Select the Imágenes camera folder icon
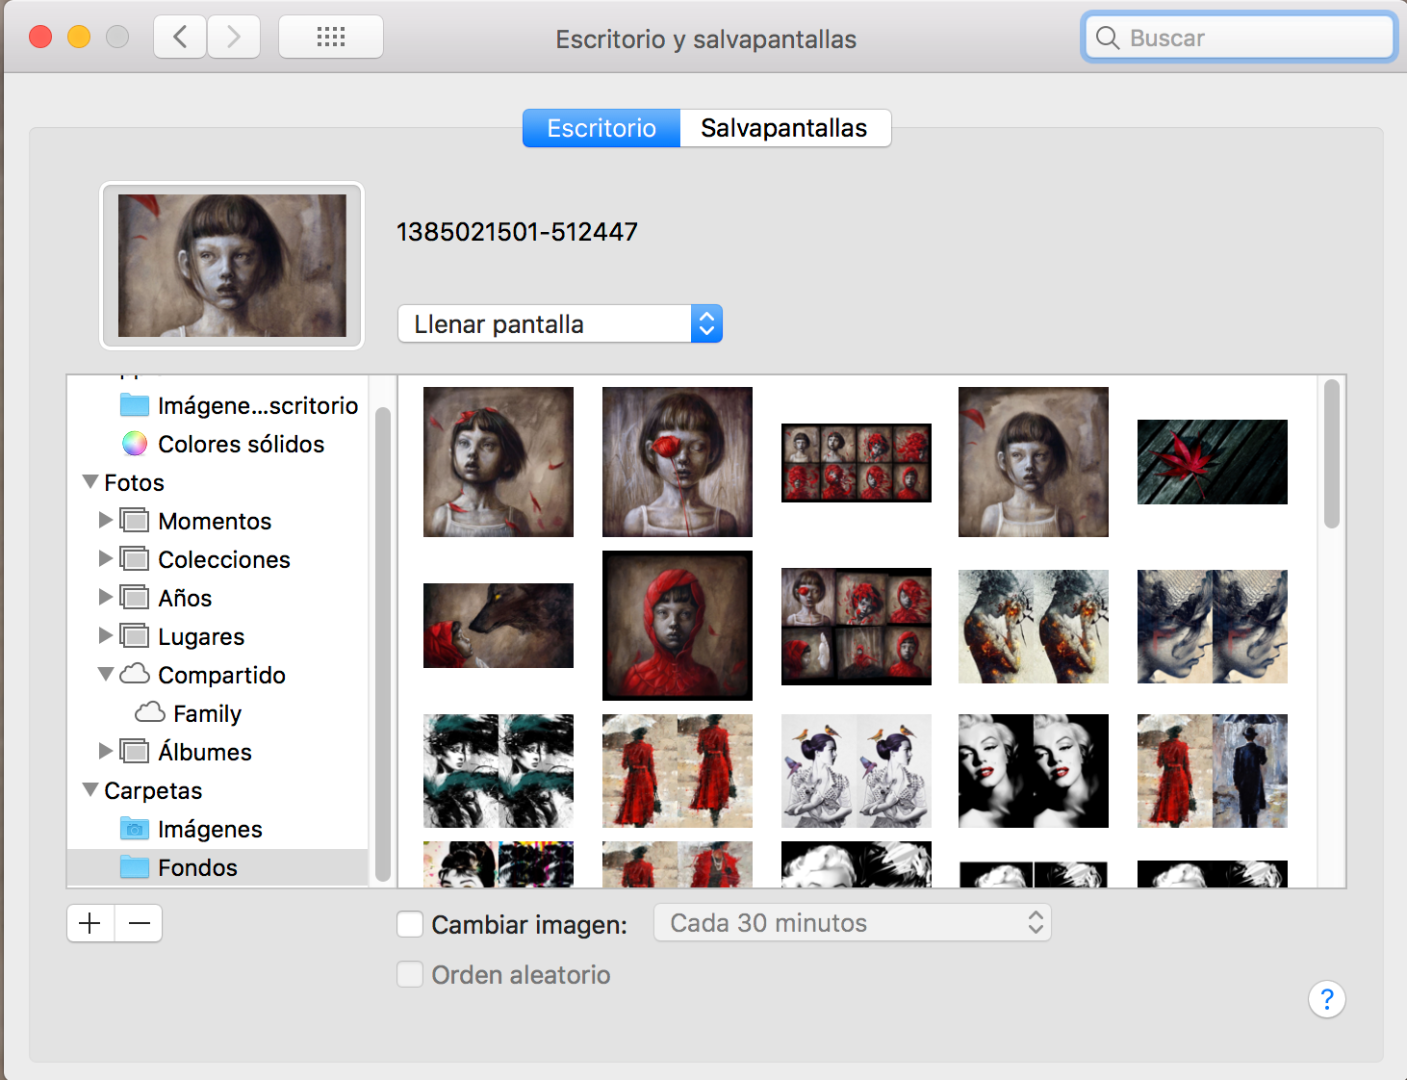The width and height of the screenshot is (1407, 1080). pyautogui.click(x=134, y=828)
